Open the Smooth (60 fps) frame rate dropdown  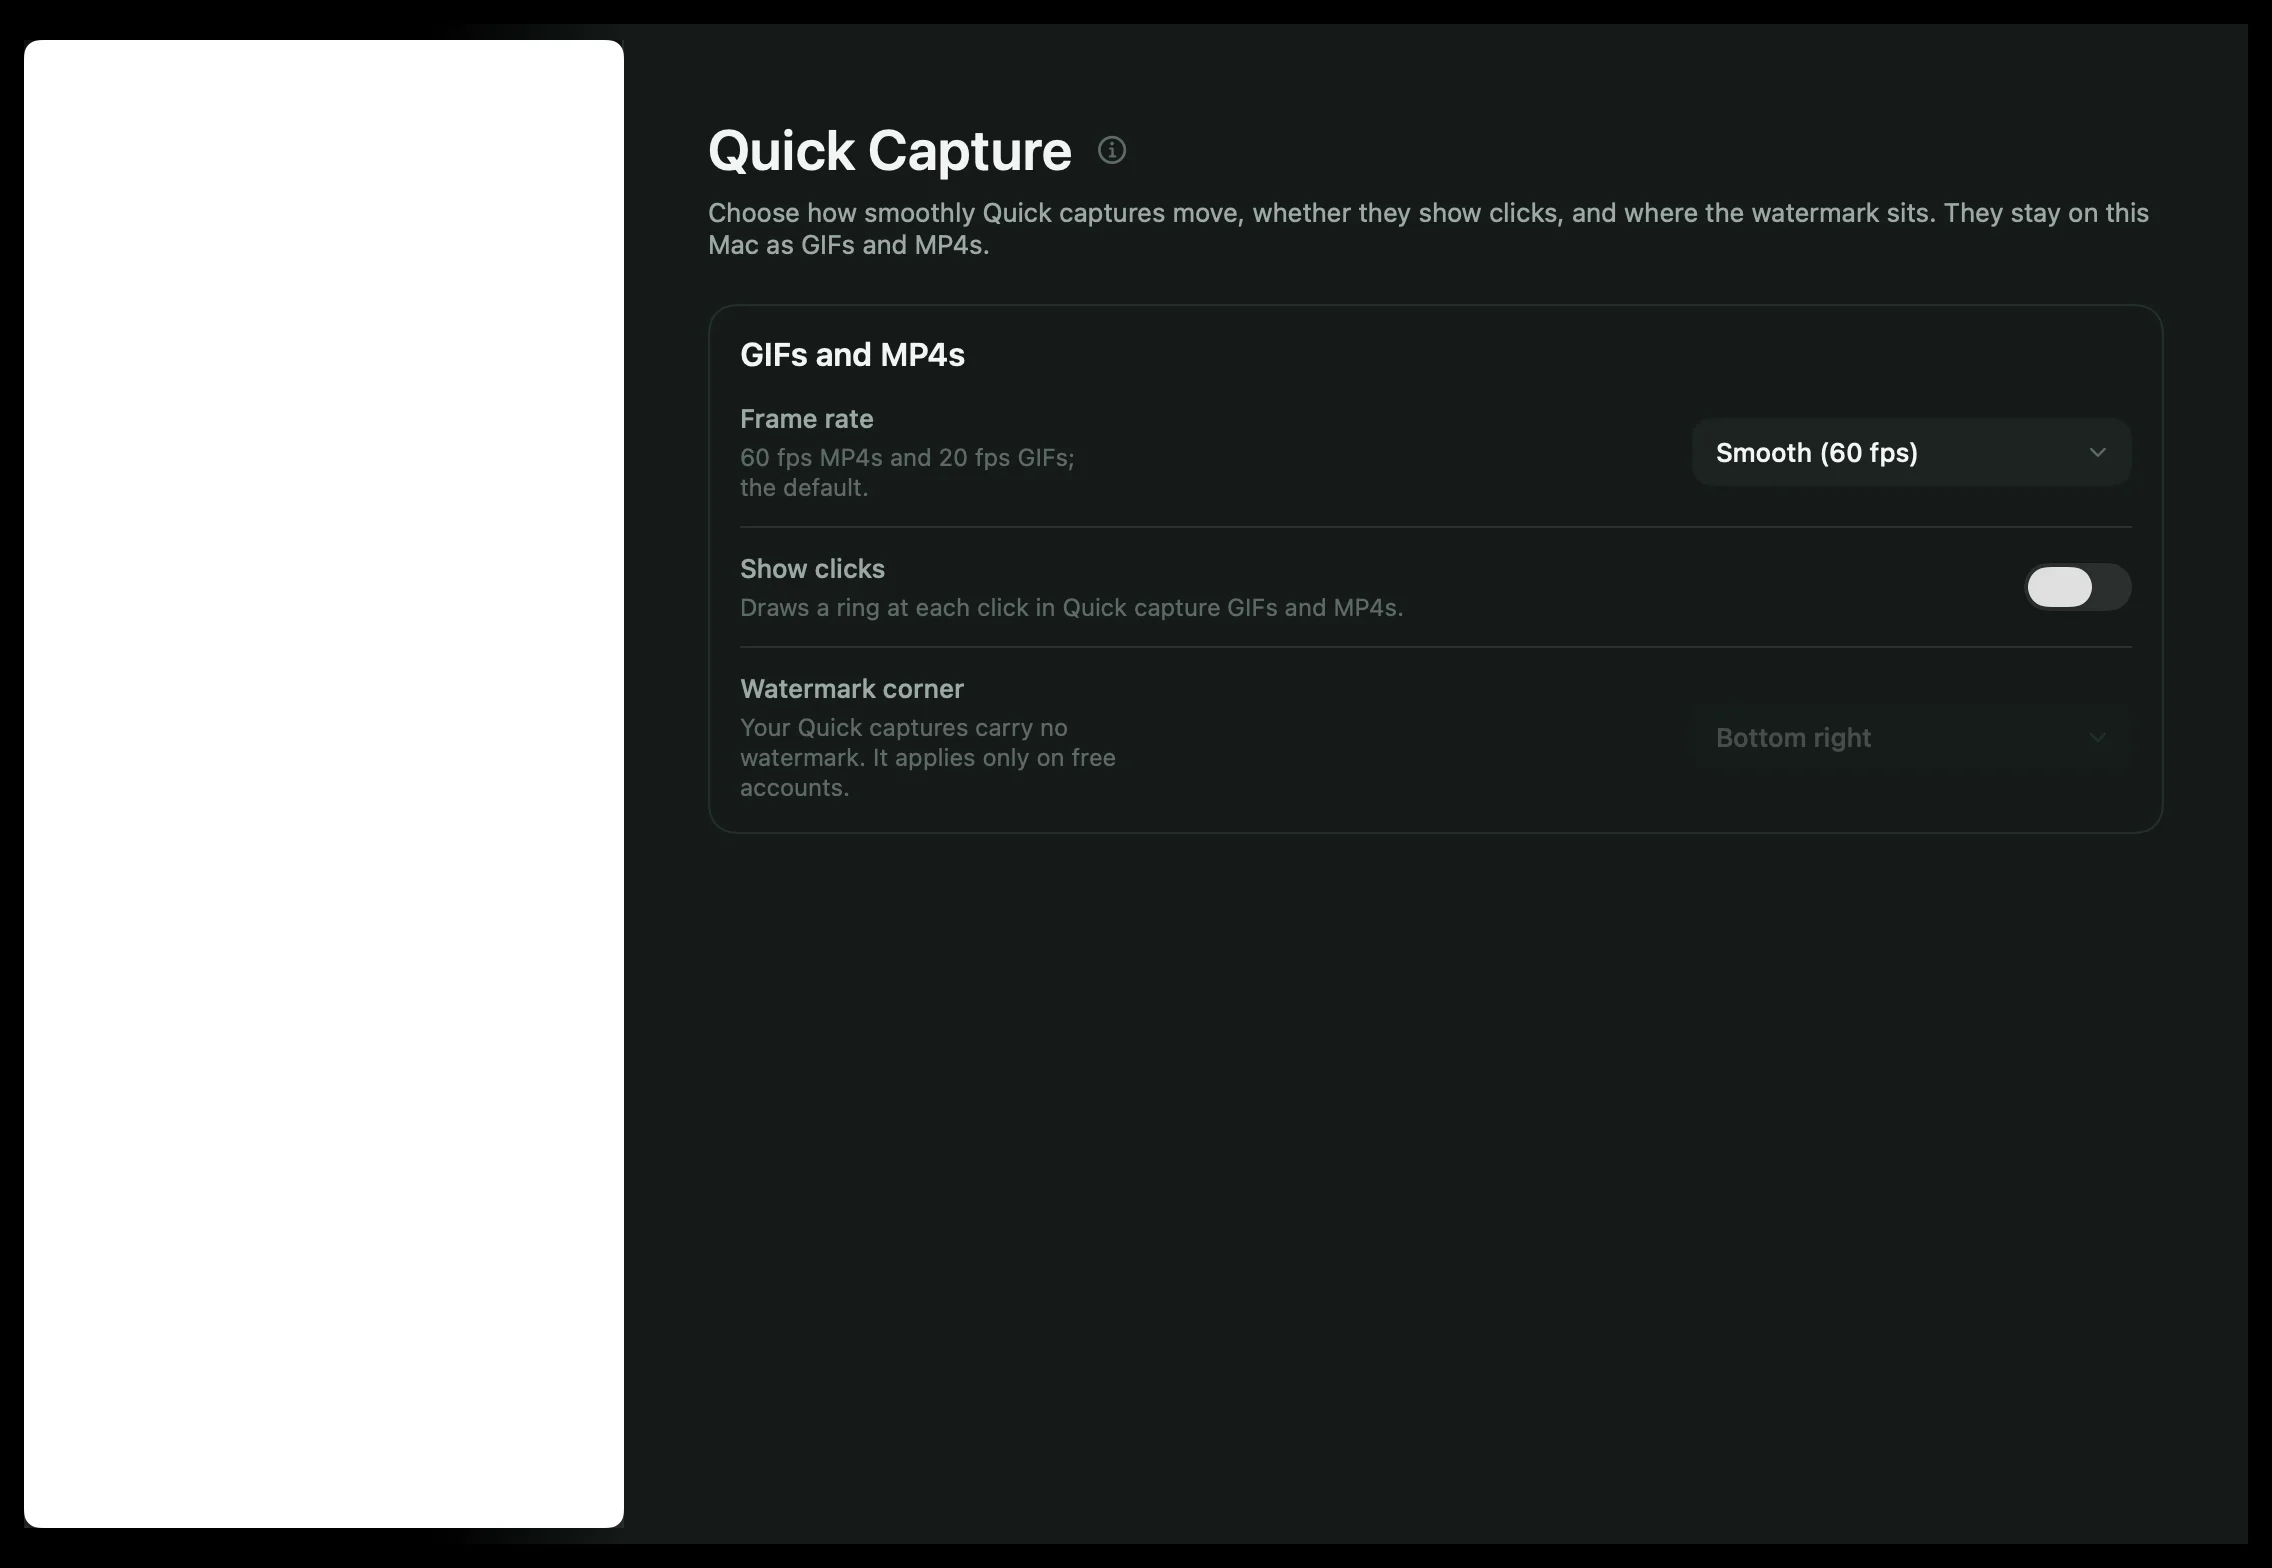click(x=1911, y=453)
